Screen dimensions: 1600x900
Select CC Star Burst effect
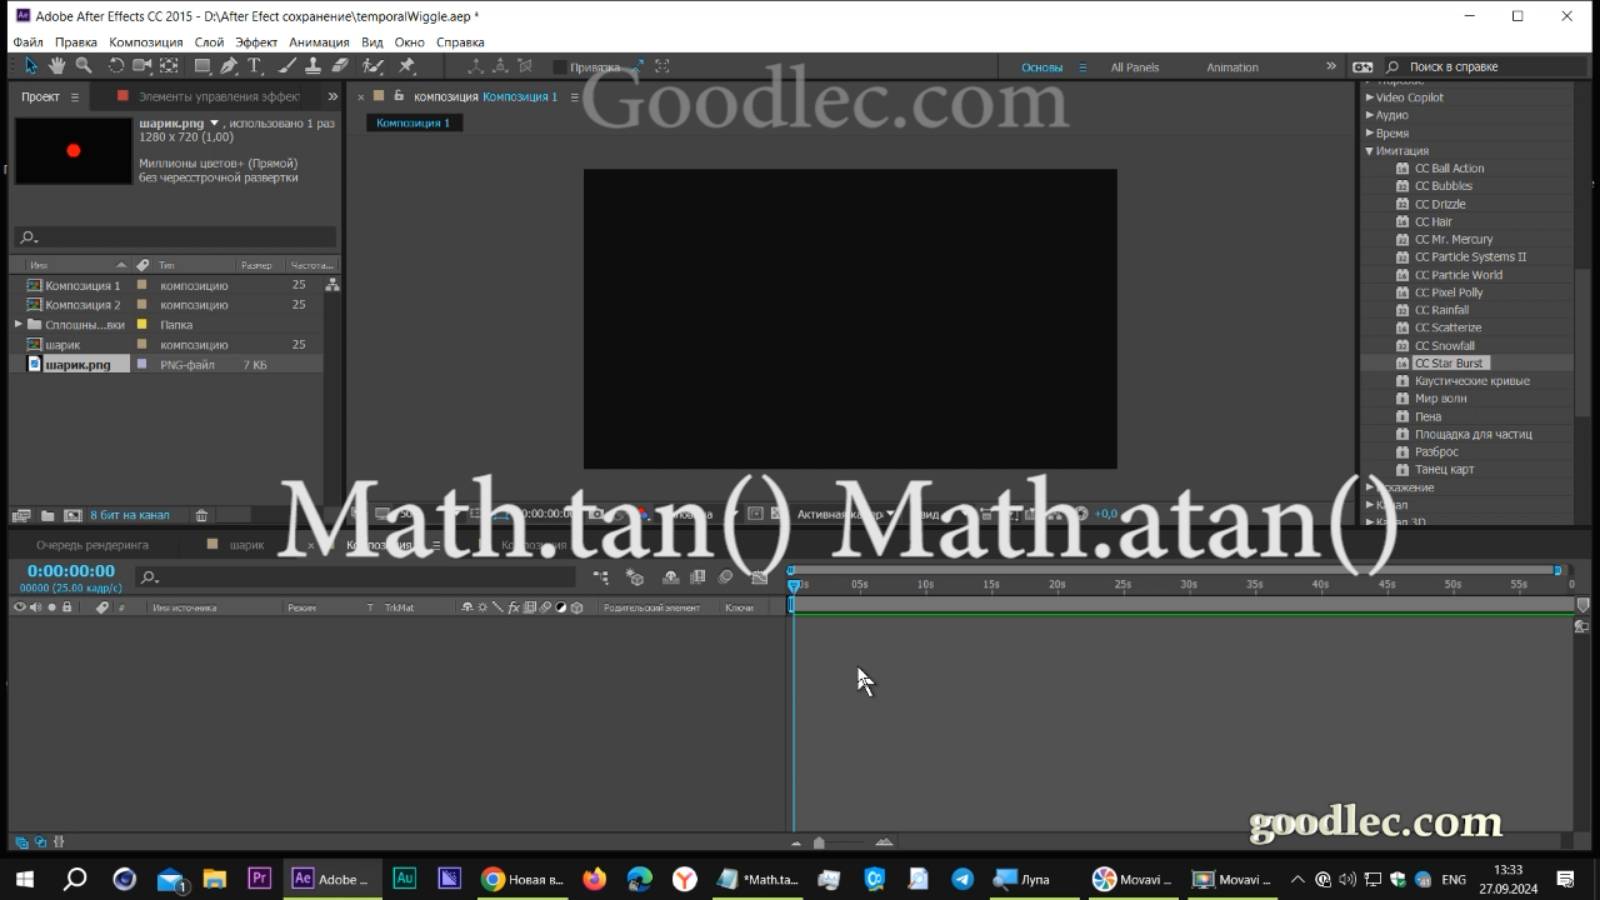click(x=1451, y=363)
